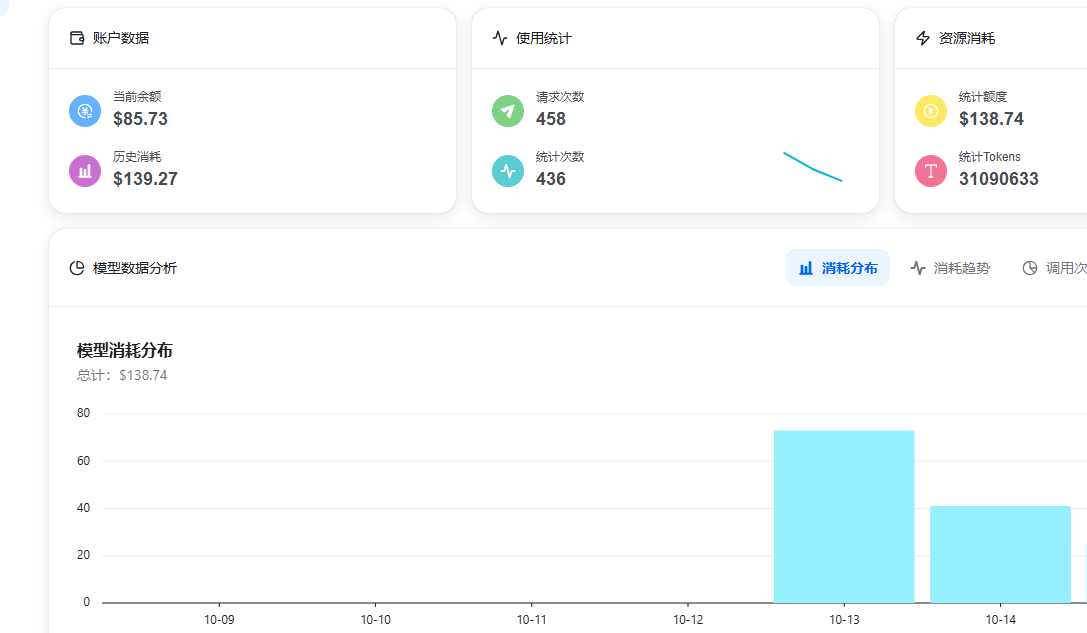Click the pink 统计Tokens T icon
The width and height of the screenshot is (1087, 633).
click(x=931, y=171)
